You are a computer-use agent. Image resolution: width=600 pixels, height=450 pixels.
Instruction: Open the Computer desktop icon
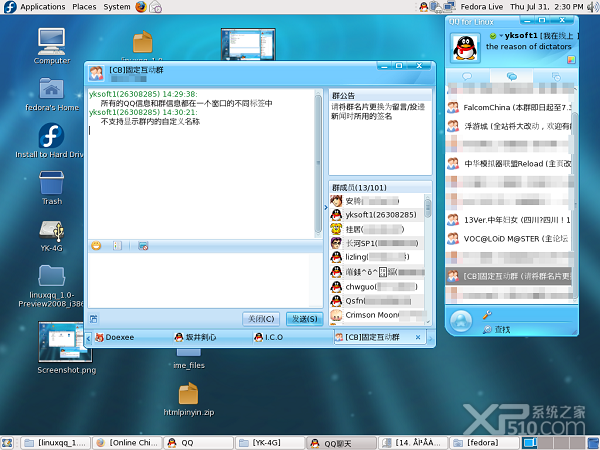[52, 46]
